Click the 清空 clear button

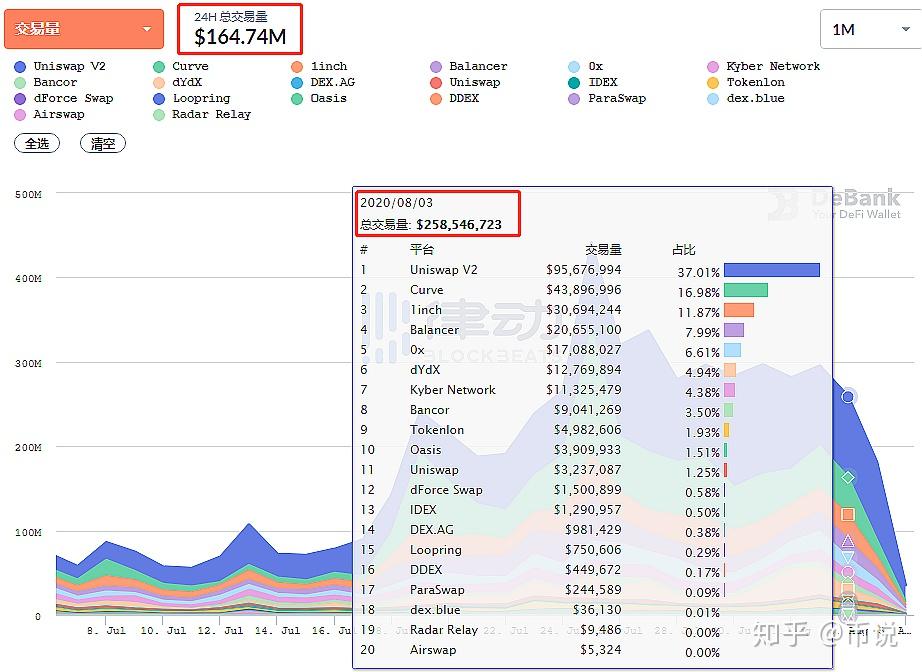pyautogui.click(x=103, y=143)
